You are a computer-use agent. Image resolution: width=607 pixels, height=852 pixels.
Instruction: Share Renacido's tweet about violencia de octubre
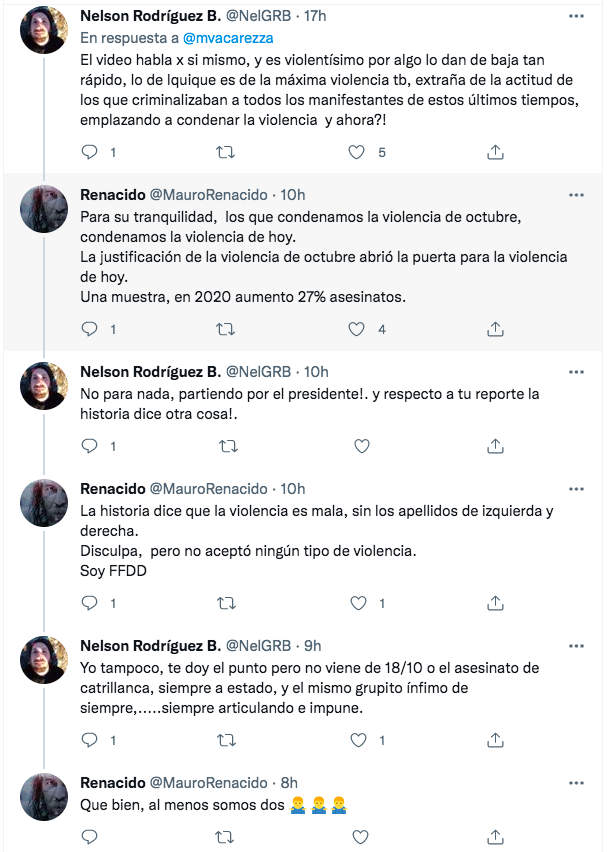point(494,329)
